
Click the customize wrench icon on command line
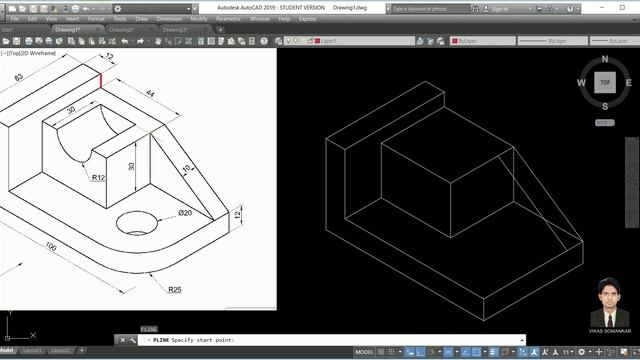coord(133,340)
